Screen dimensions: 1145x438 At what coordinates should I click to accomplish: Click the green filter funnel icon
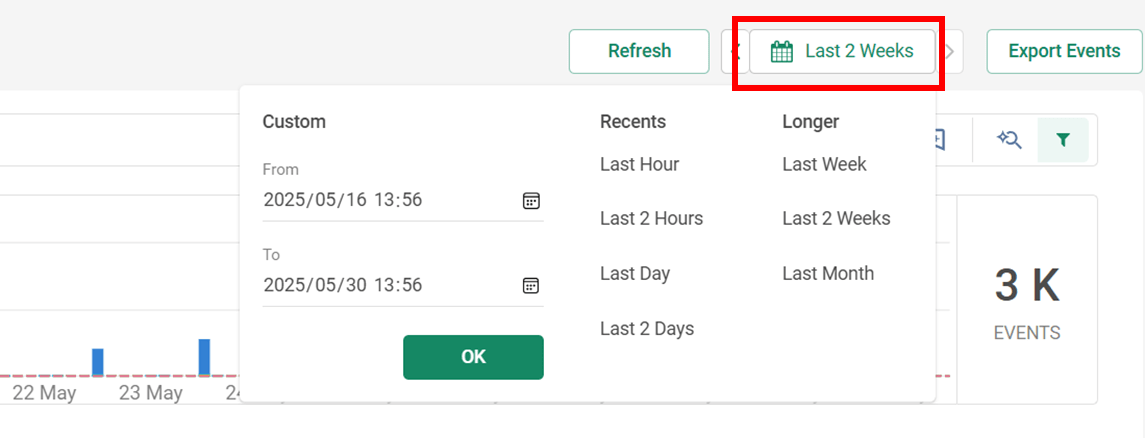[1063, 139]
